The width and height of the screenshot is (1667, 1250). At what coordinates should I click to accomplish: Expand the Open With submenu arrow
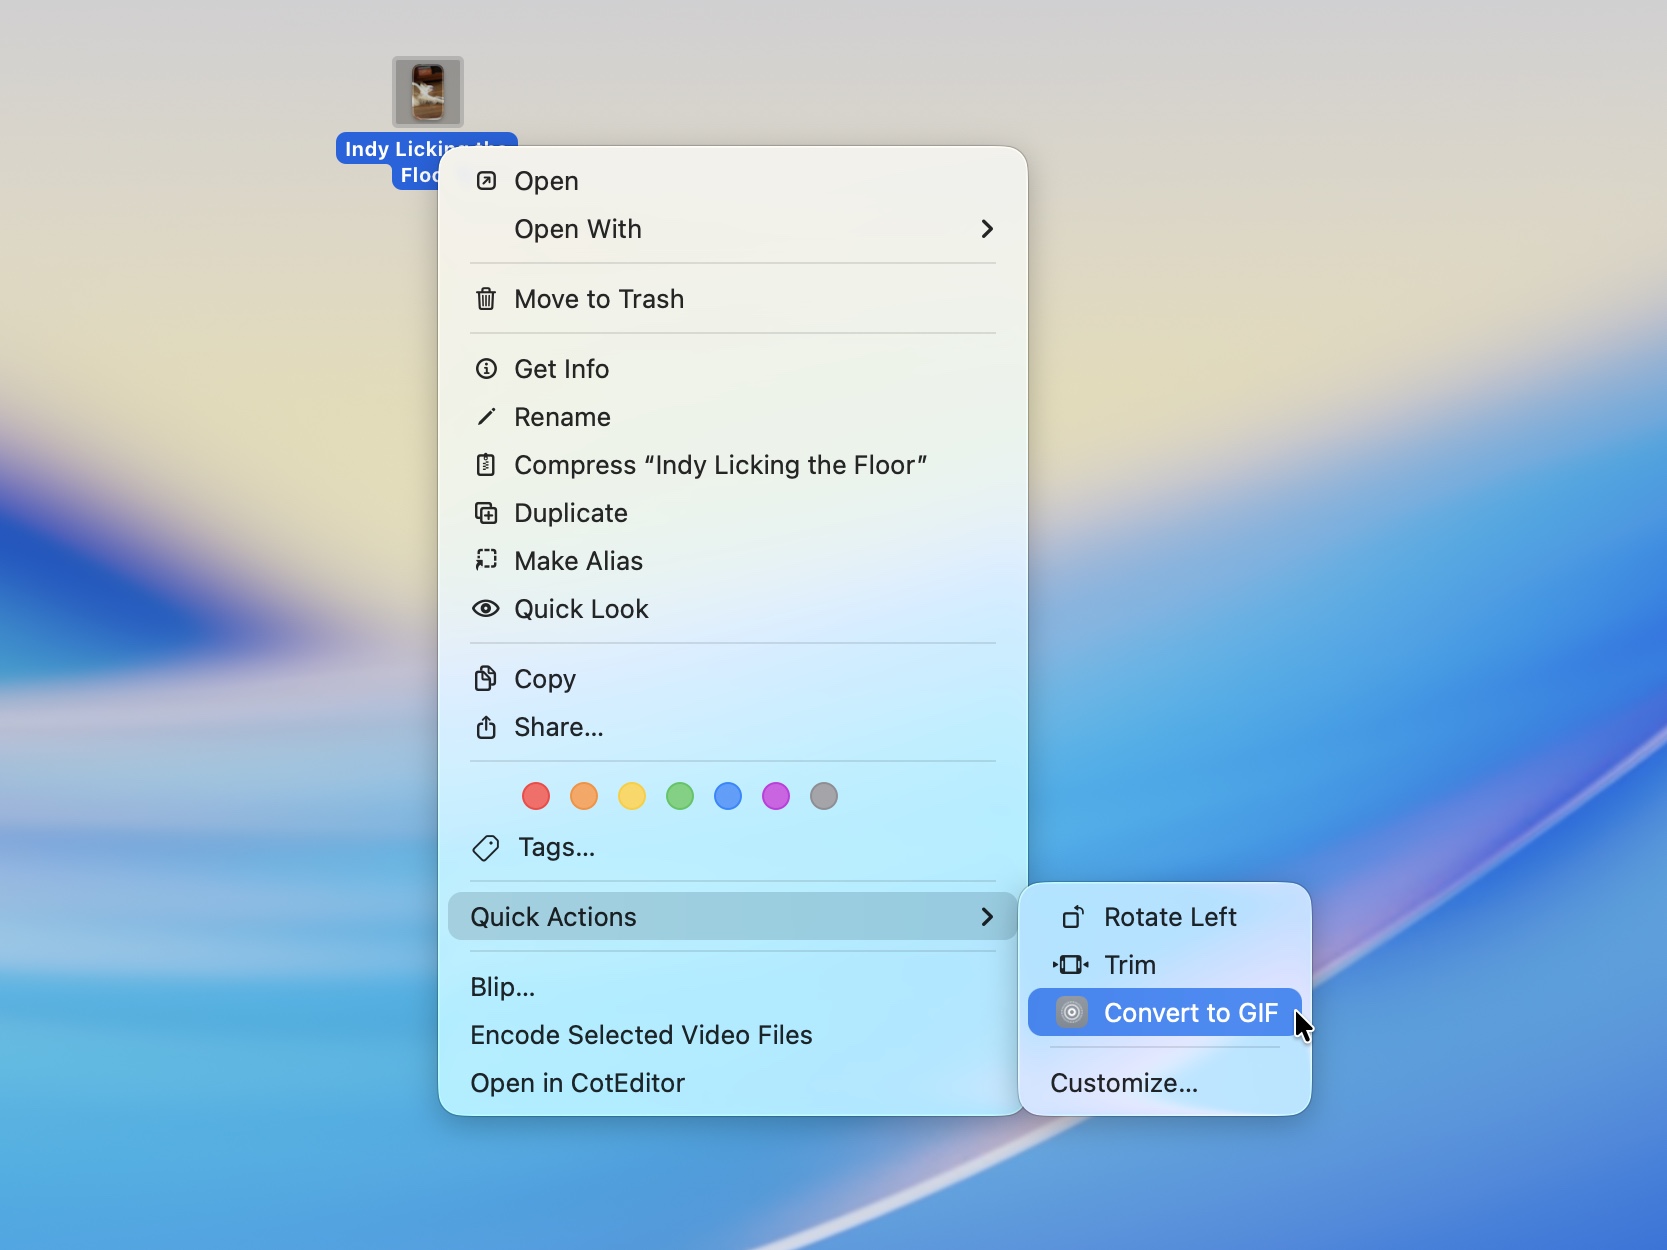tap(987, 229)
